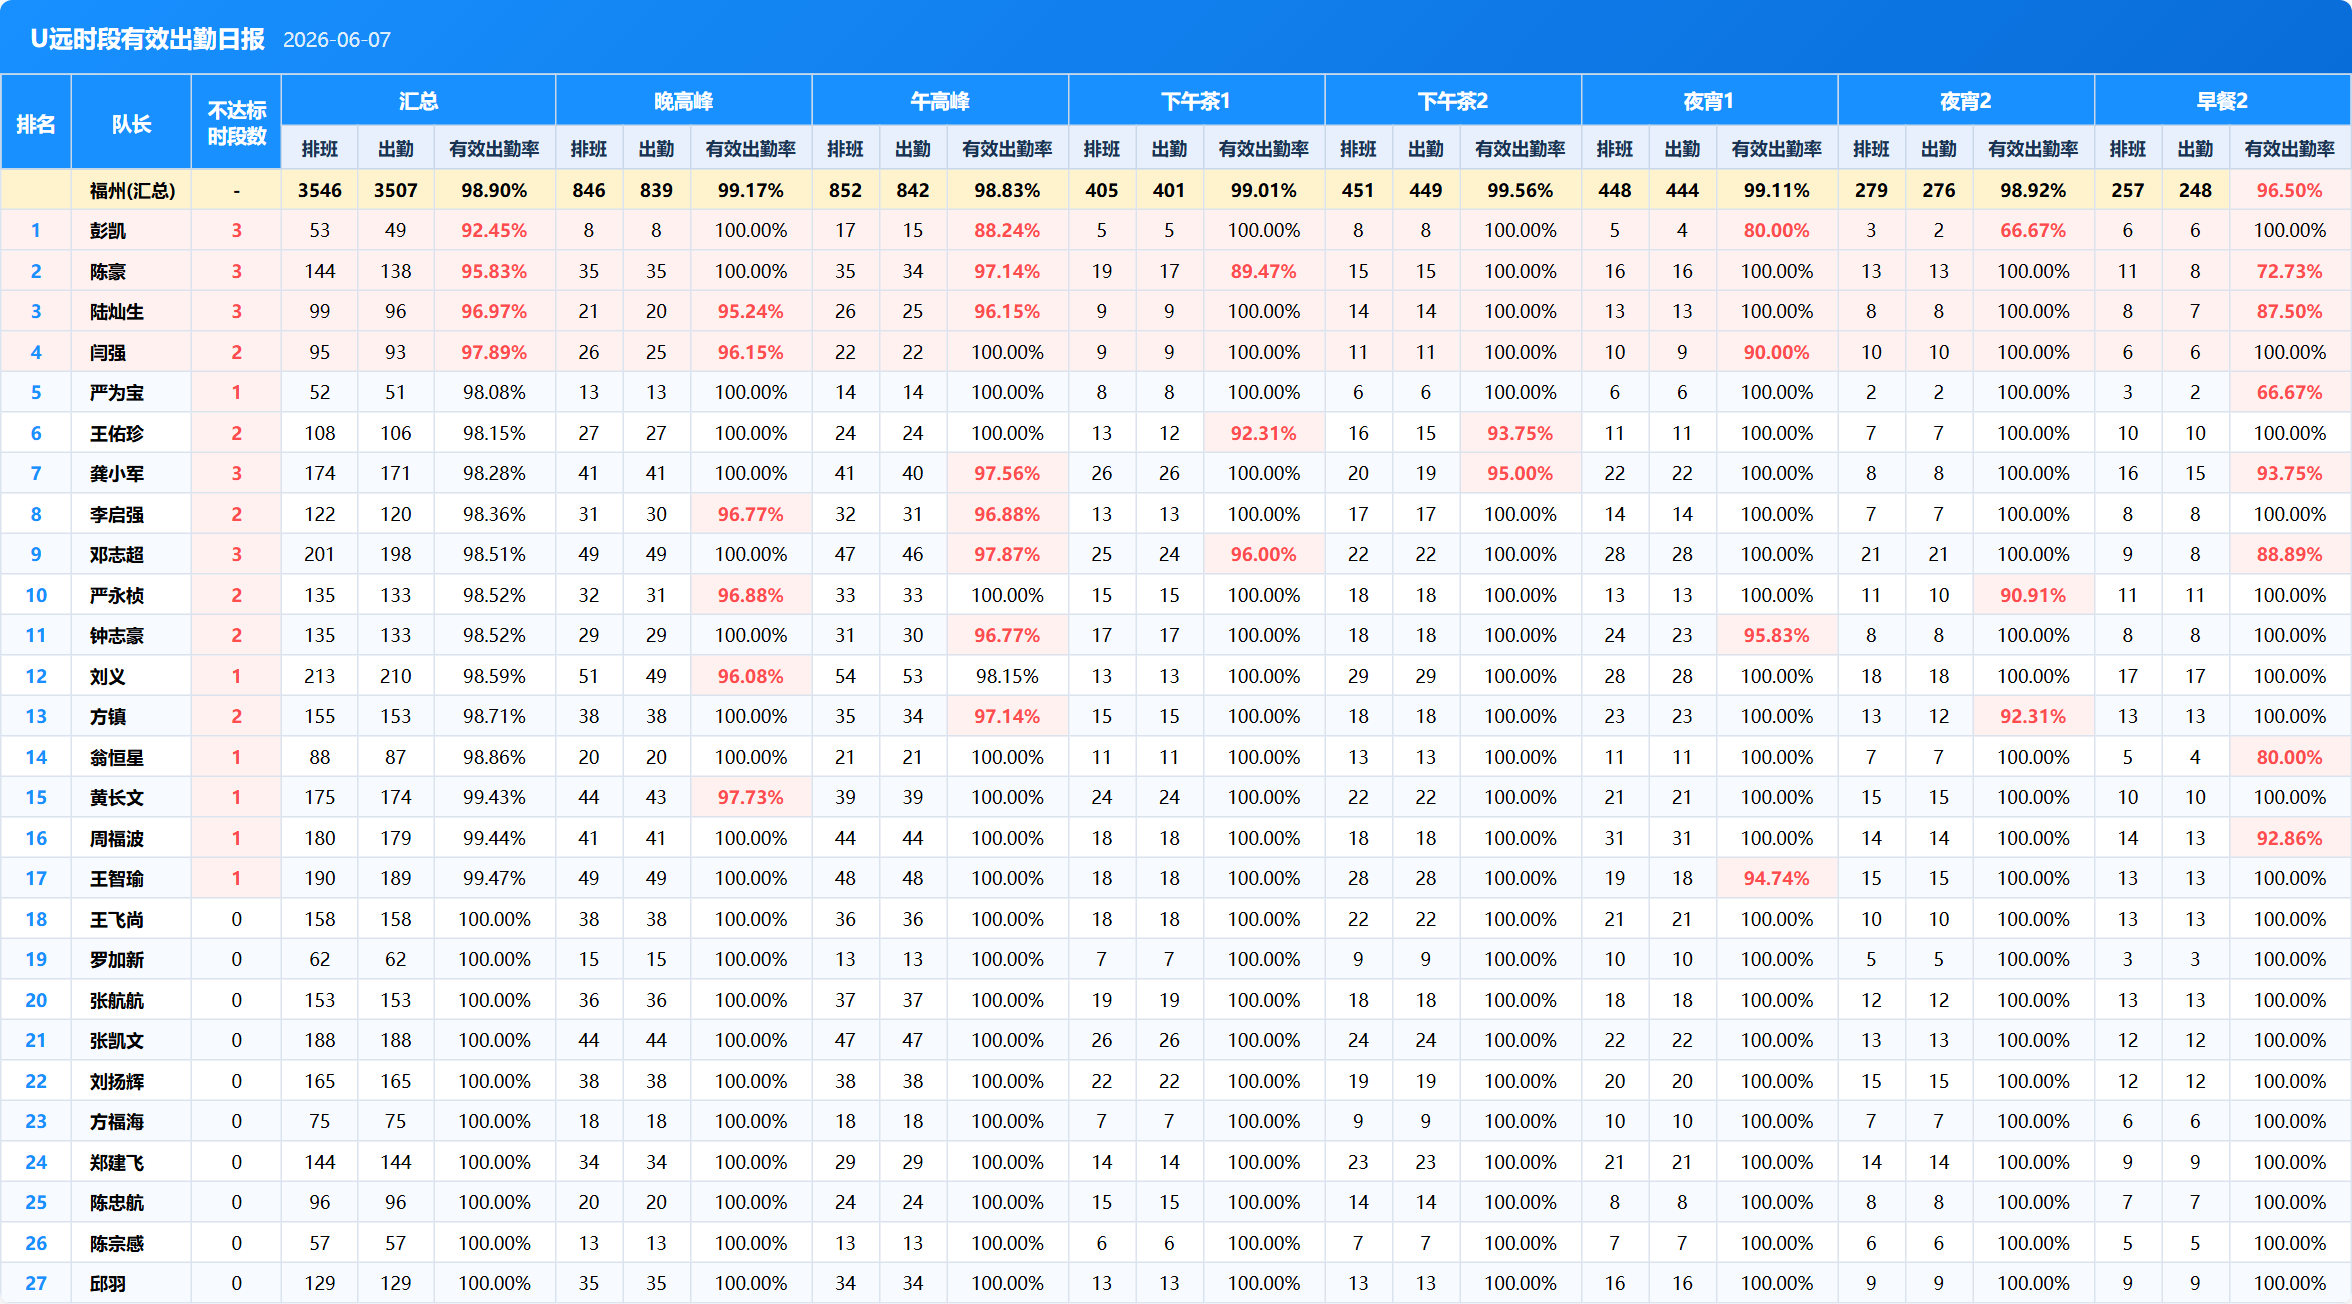Select the 下午茶1 group header
This screenshot has width=2352, height=1304.
[x=1196, y=101]
